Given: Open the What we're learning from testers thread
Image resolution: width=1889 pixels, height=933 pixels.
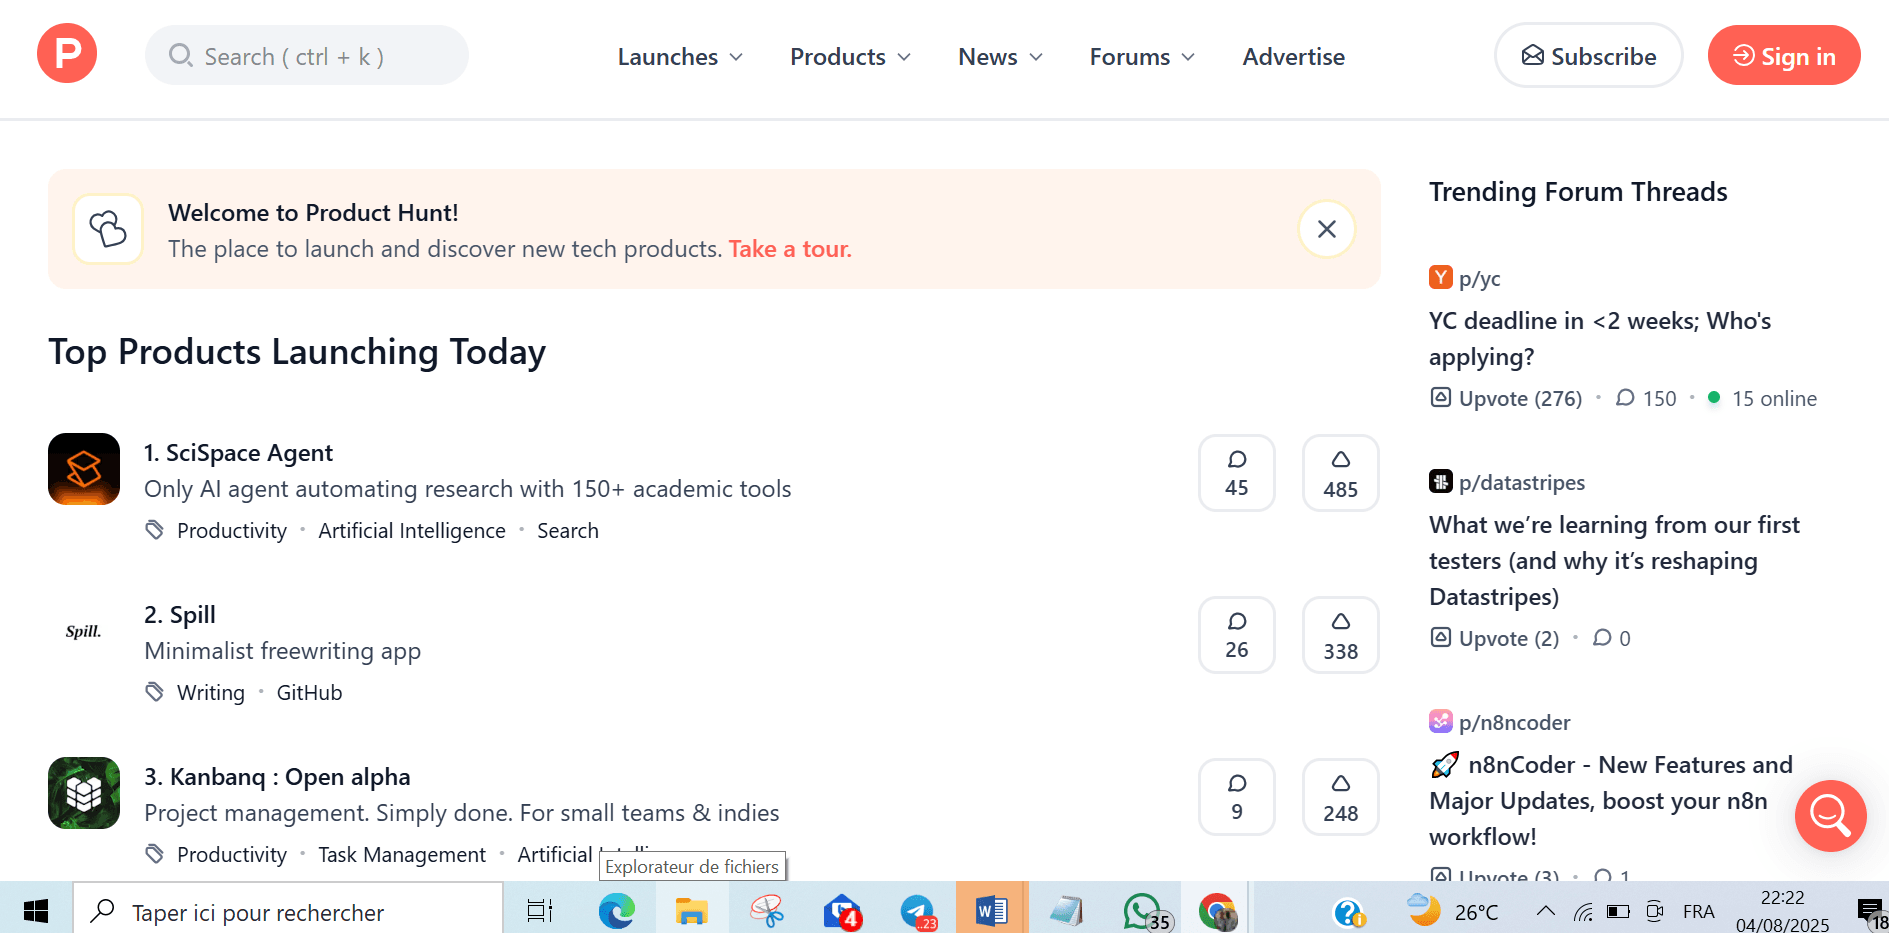Looking at the screenshot, I should click(x=1614, y=561).
